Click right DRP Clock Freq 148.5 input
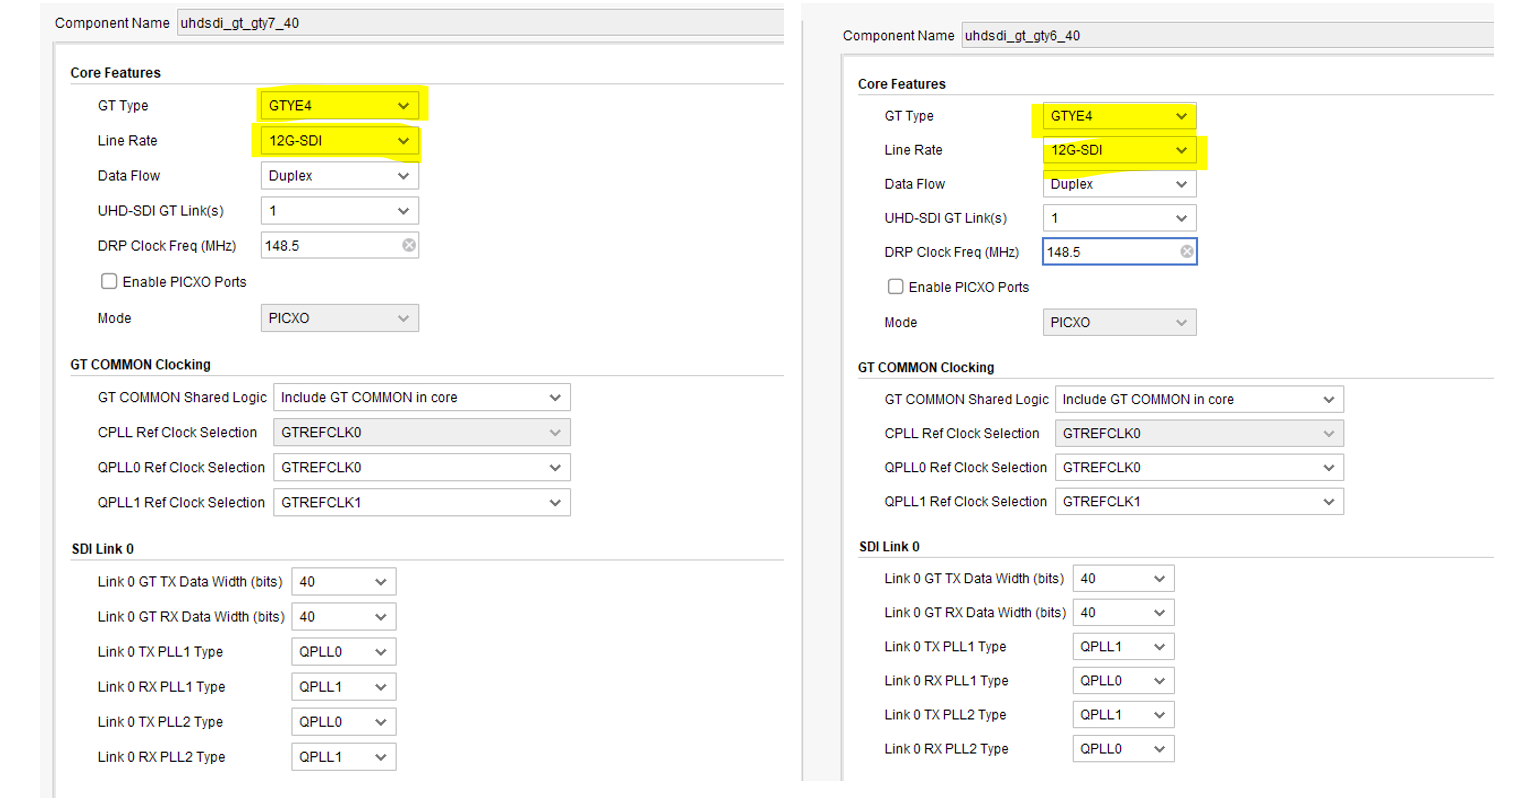The image size is (1516, 805). [x=1108, y=252]
